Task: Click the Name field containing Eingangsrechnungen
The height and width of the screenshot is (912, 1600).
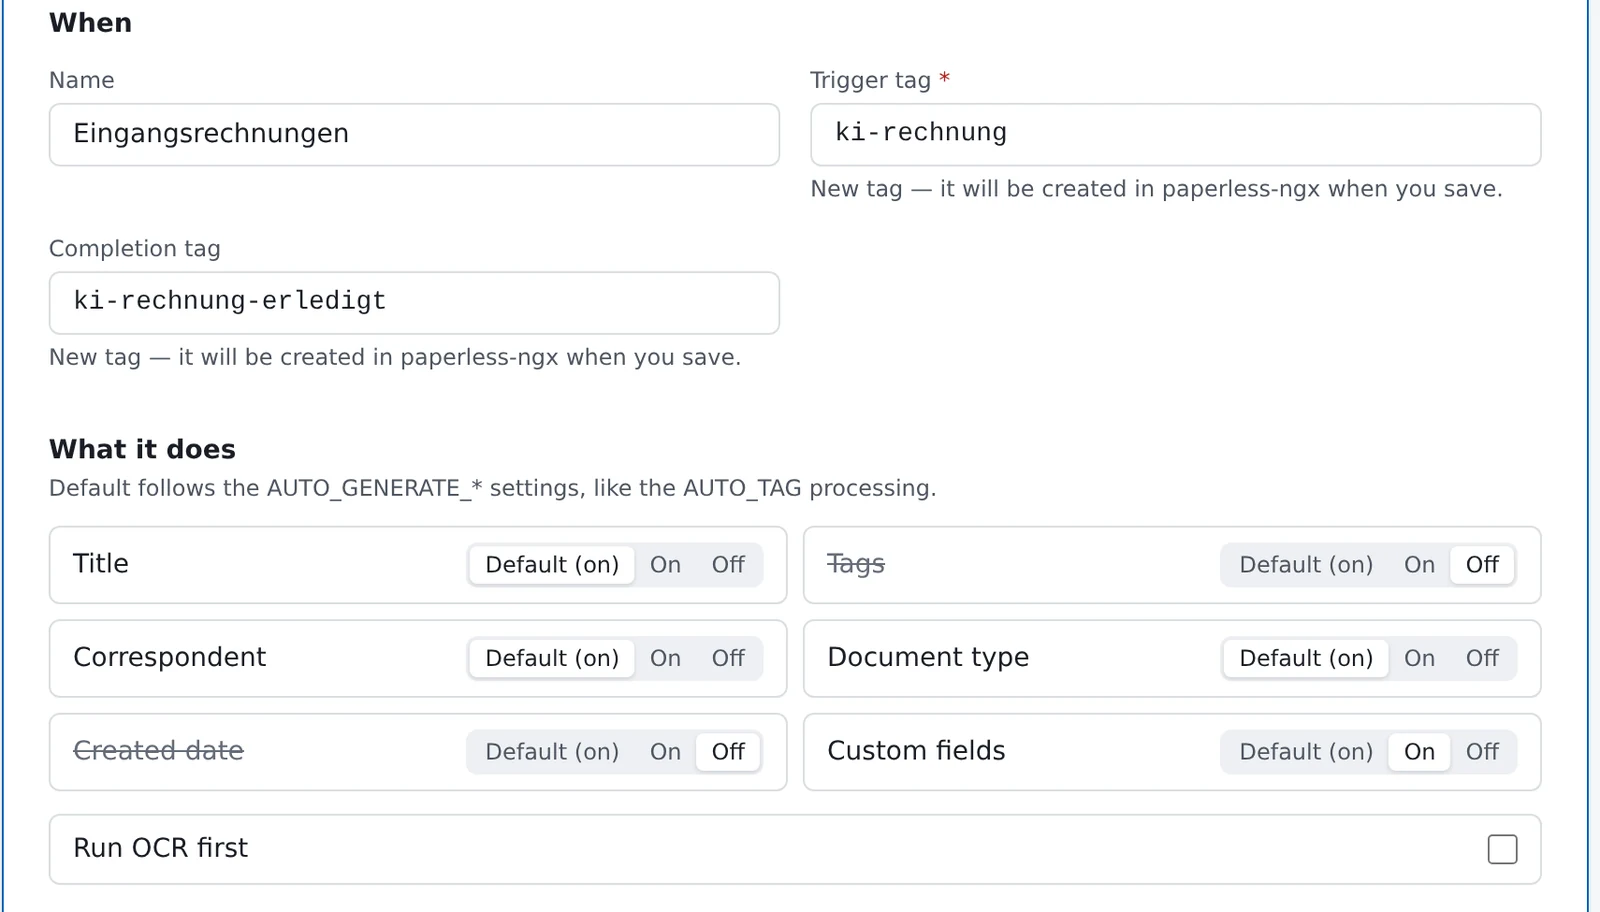Action: 414,135
